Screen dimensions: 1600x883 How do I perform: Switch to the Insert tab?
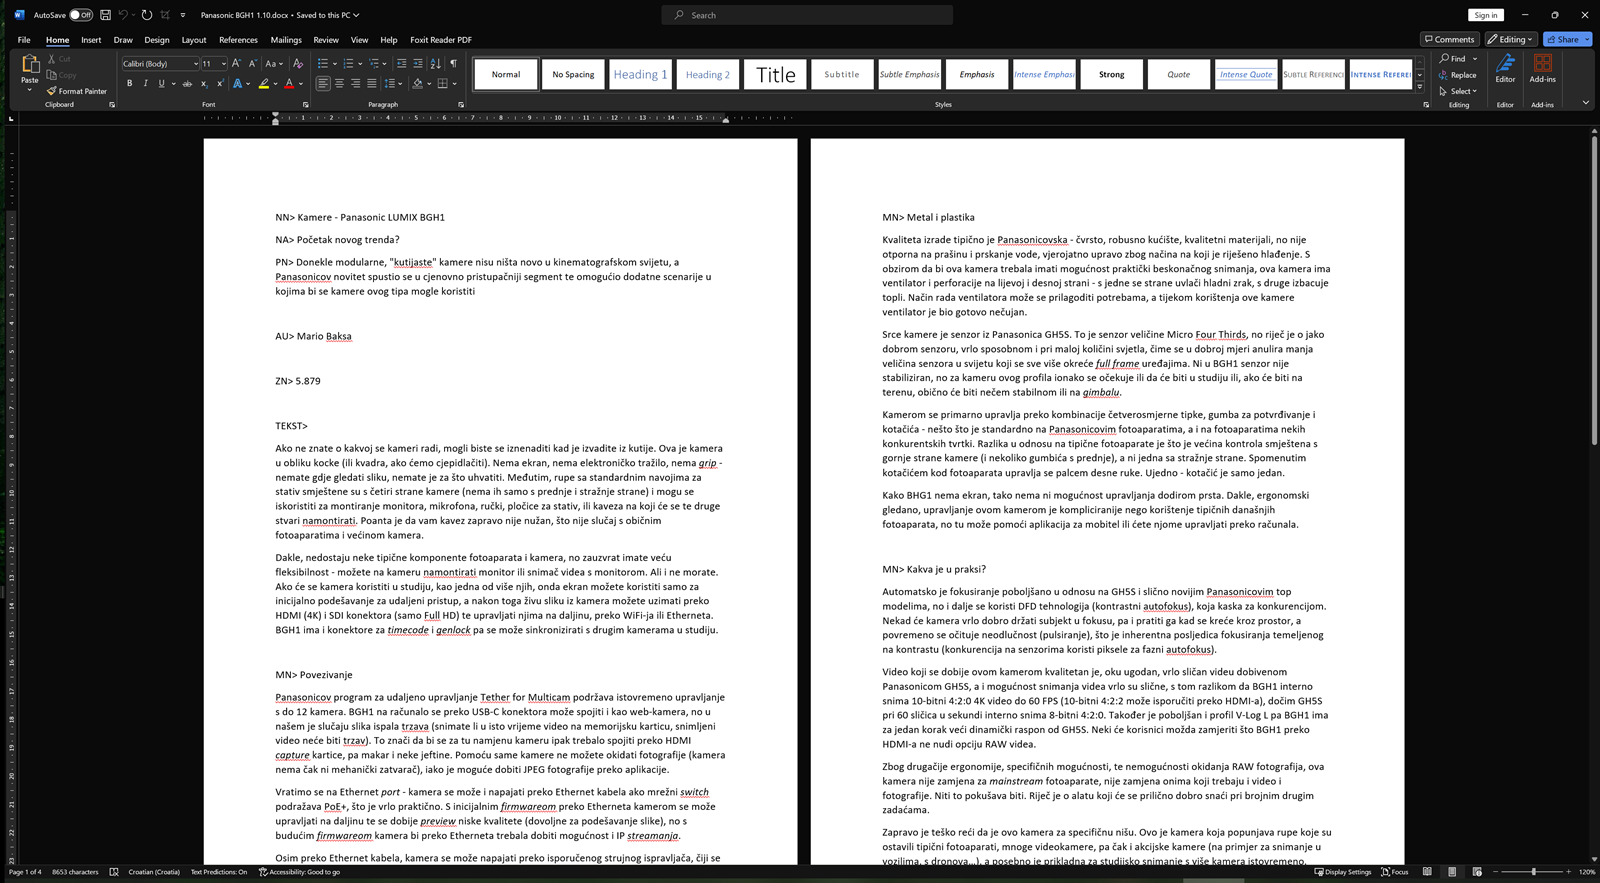point(91,40)
